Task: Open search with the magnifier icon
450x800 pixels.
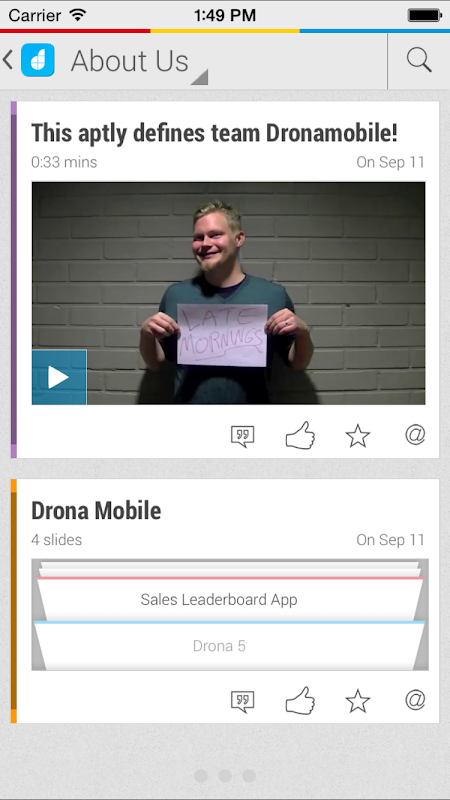Action: [x=419, y=61]
